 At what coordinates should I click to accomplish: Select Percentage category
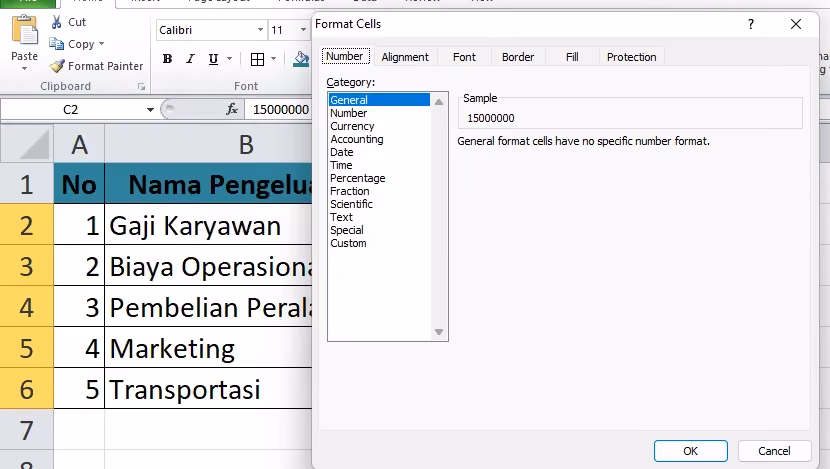[x=379, y=178]
